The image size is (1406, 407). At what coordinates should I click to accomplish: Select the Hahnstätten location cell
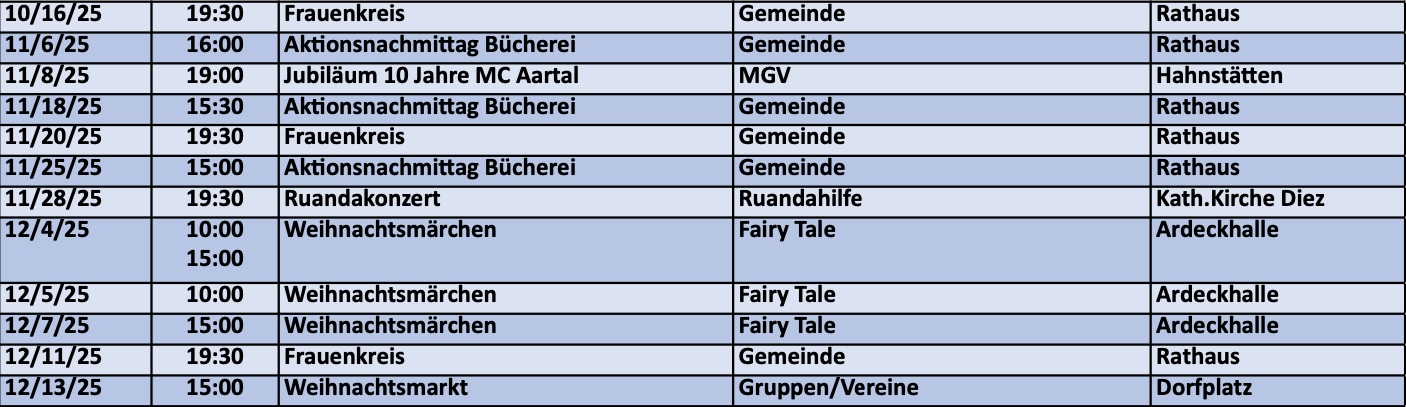coord(1218,76)
